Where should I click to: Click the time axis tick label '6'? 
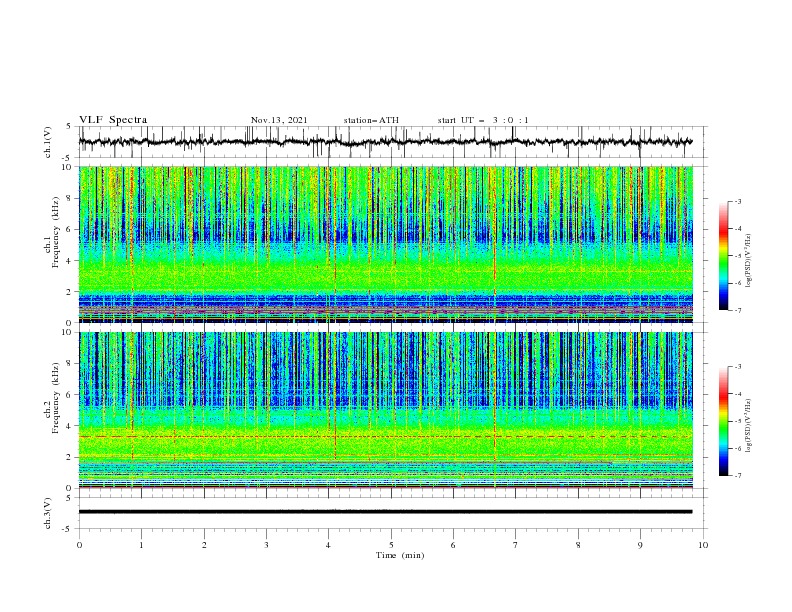point(453,545)
